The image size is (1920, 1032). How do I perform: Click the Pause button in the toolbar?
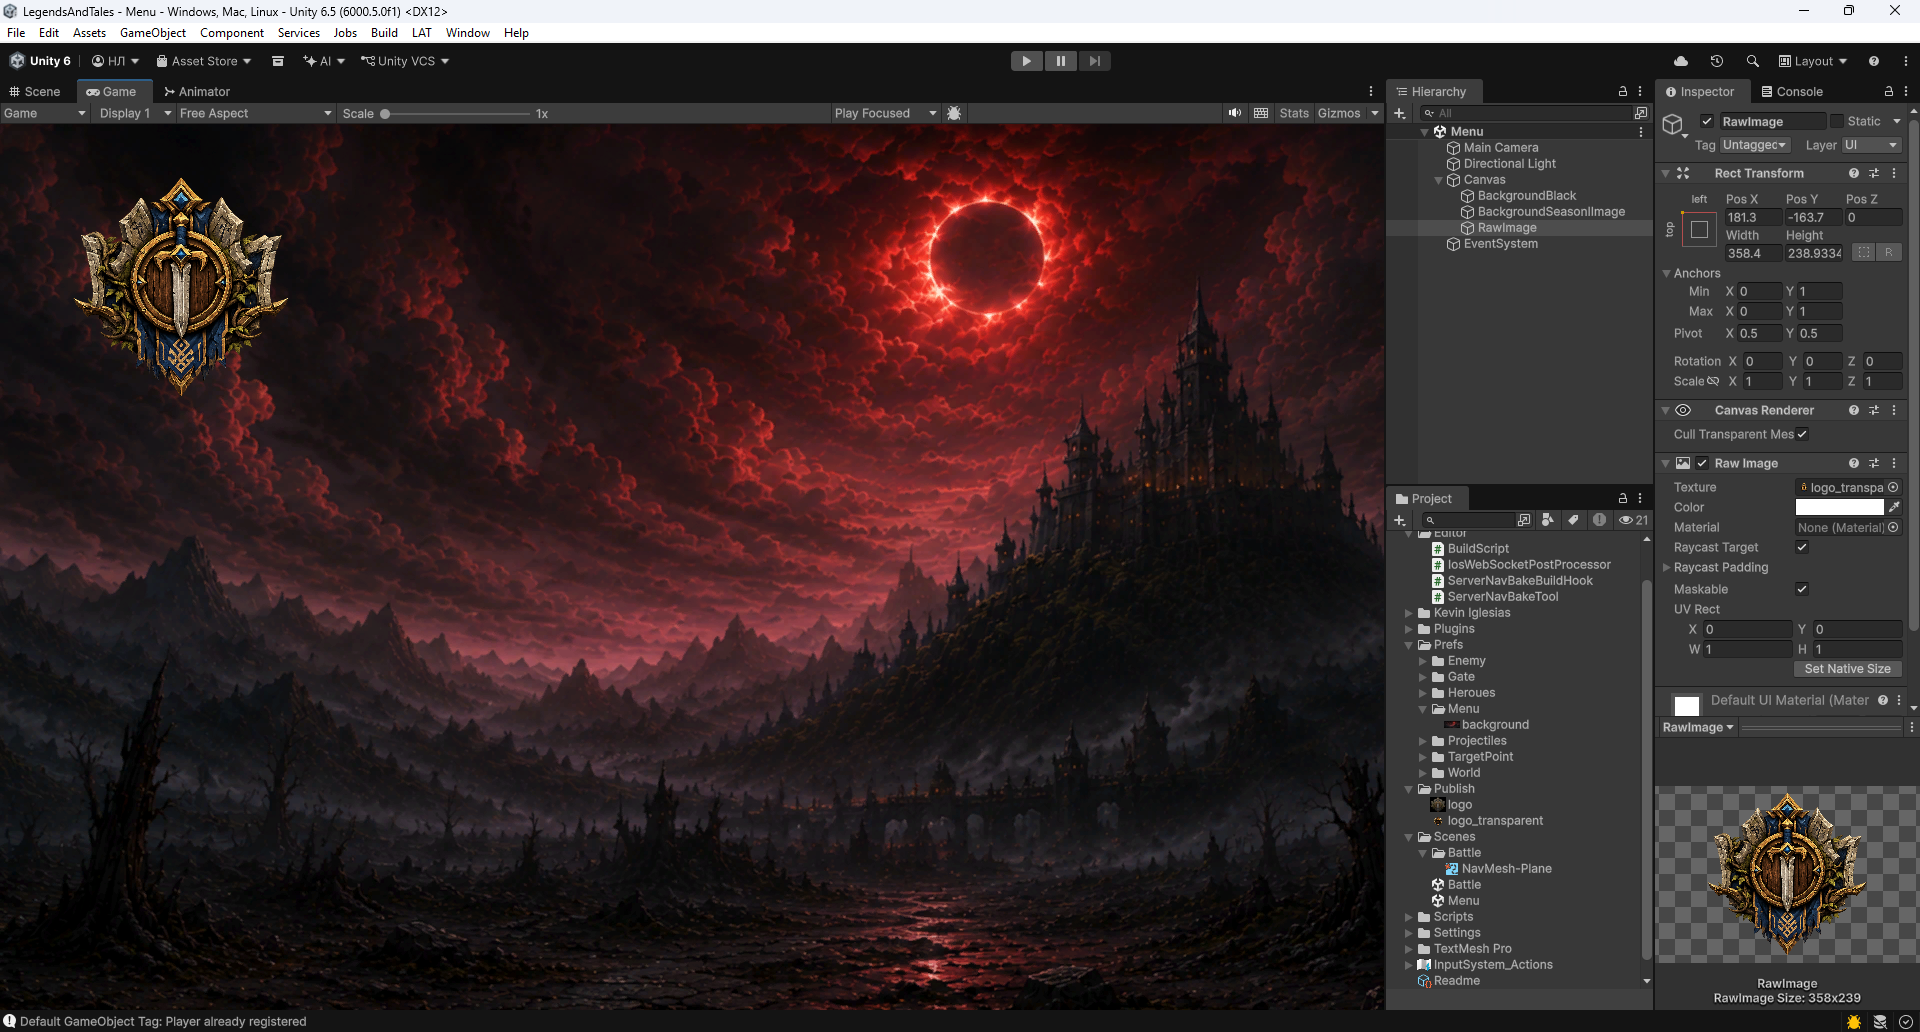pyautogui.click(x=1060, y=61)
